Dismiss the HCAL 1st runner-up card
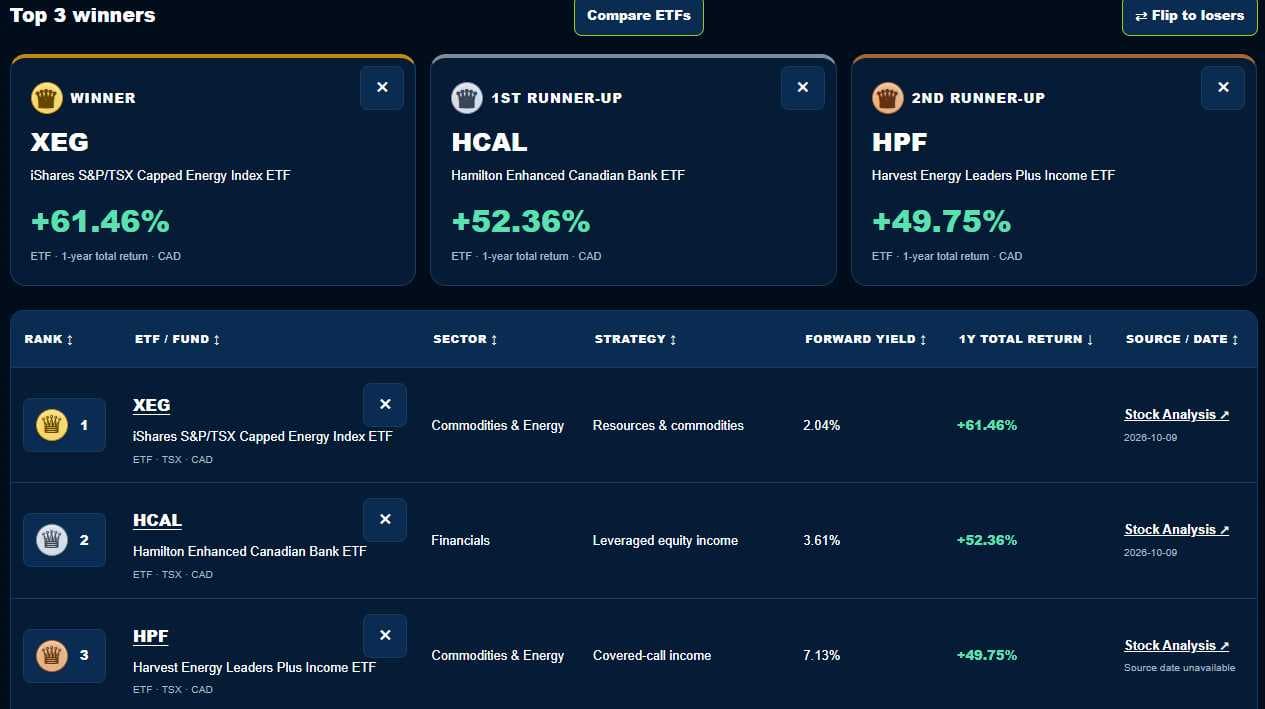 click(x=802, y=88)
